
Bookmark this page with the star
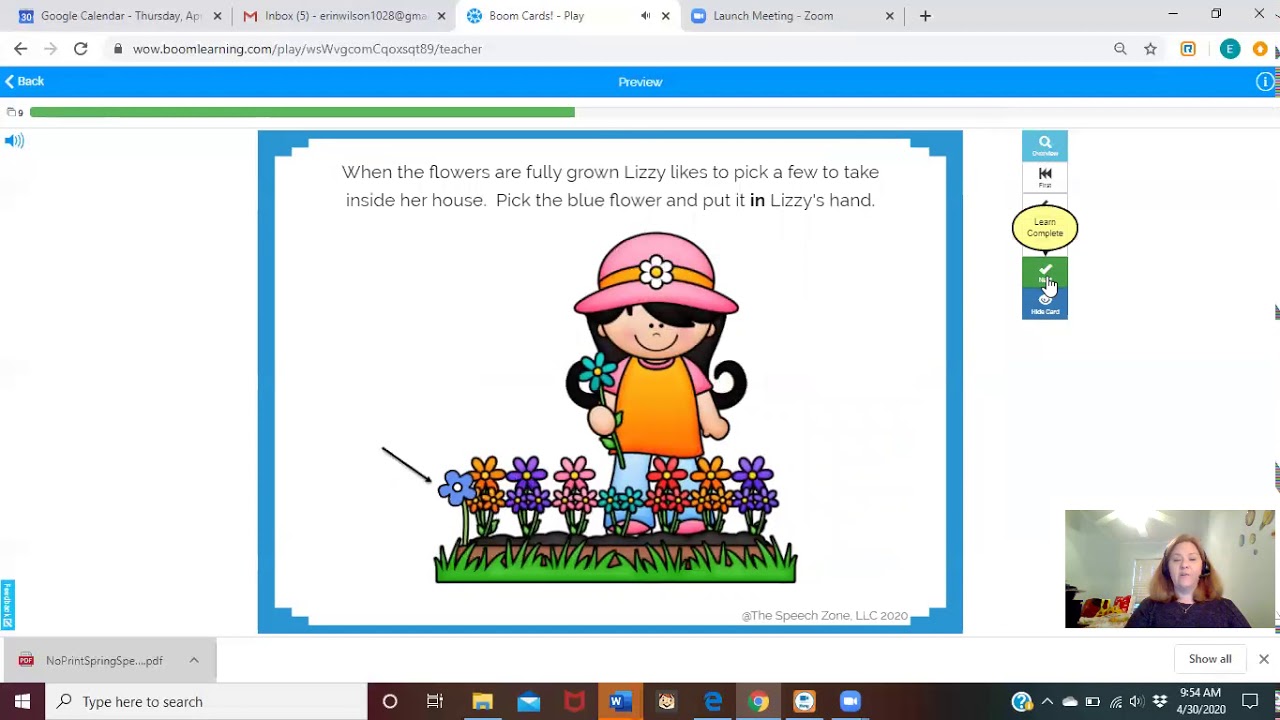(x=1151, y=49)
